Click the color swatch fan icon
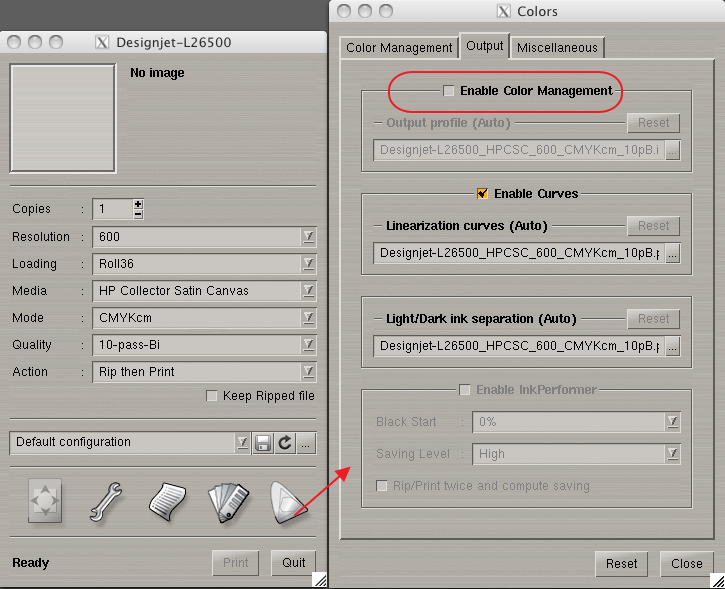The height and width of the screenshot is (589, 725). tap(226, 503)
